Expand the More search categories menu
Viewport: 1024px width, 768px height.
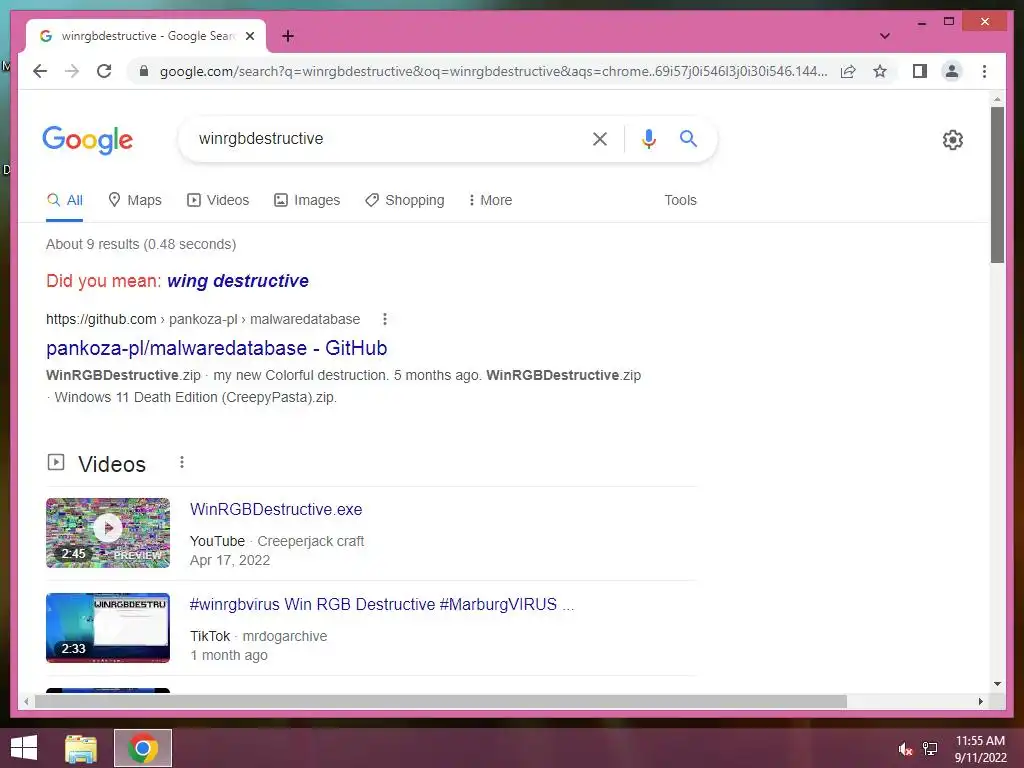pyautogui.click(x=490, y=200)
